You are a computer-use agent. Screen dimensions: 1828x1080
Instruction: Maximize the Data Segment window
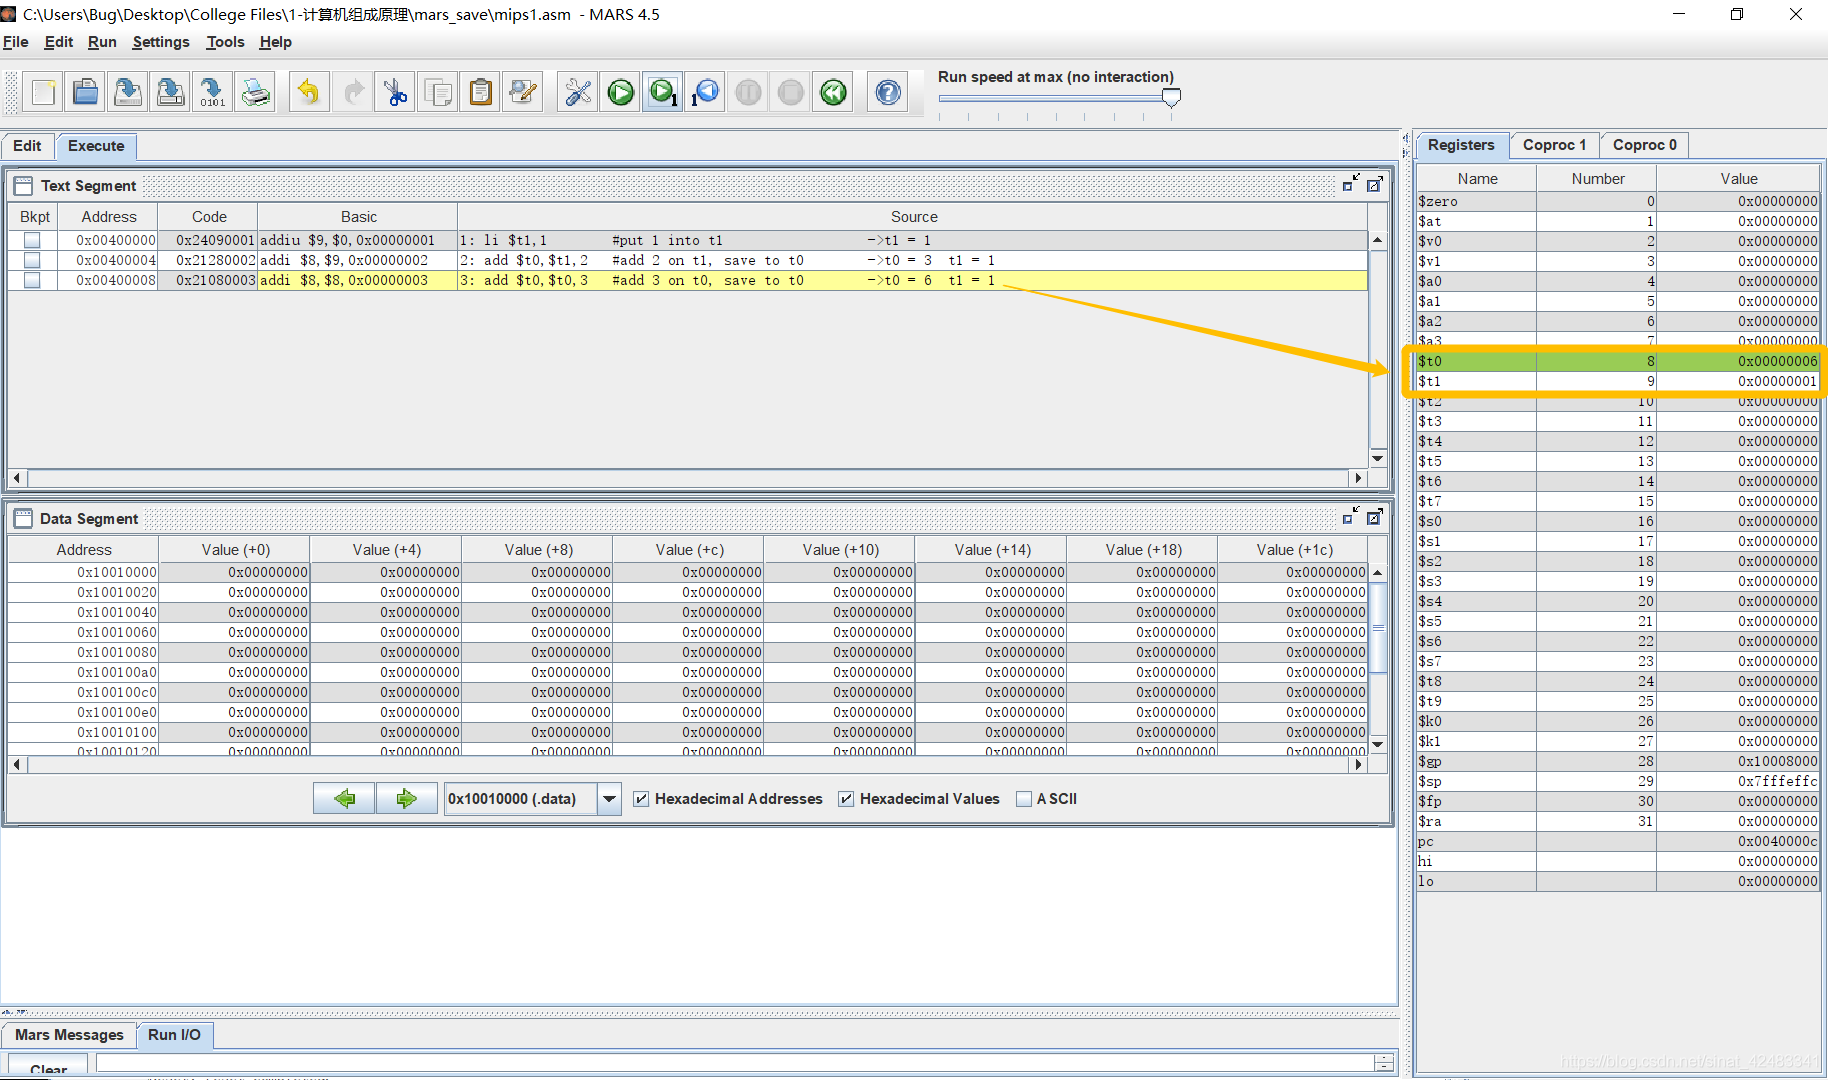coord(1375,517)
